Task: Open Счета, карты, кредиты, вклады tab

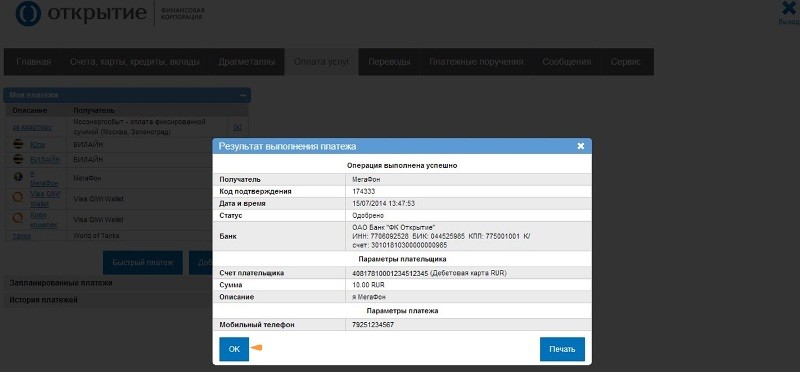Action: coord(136,62)
